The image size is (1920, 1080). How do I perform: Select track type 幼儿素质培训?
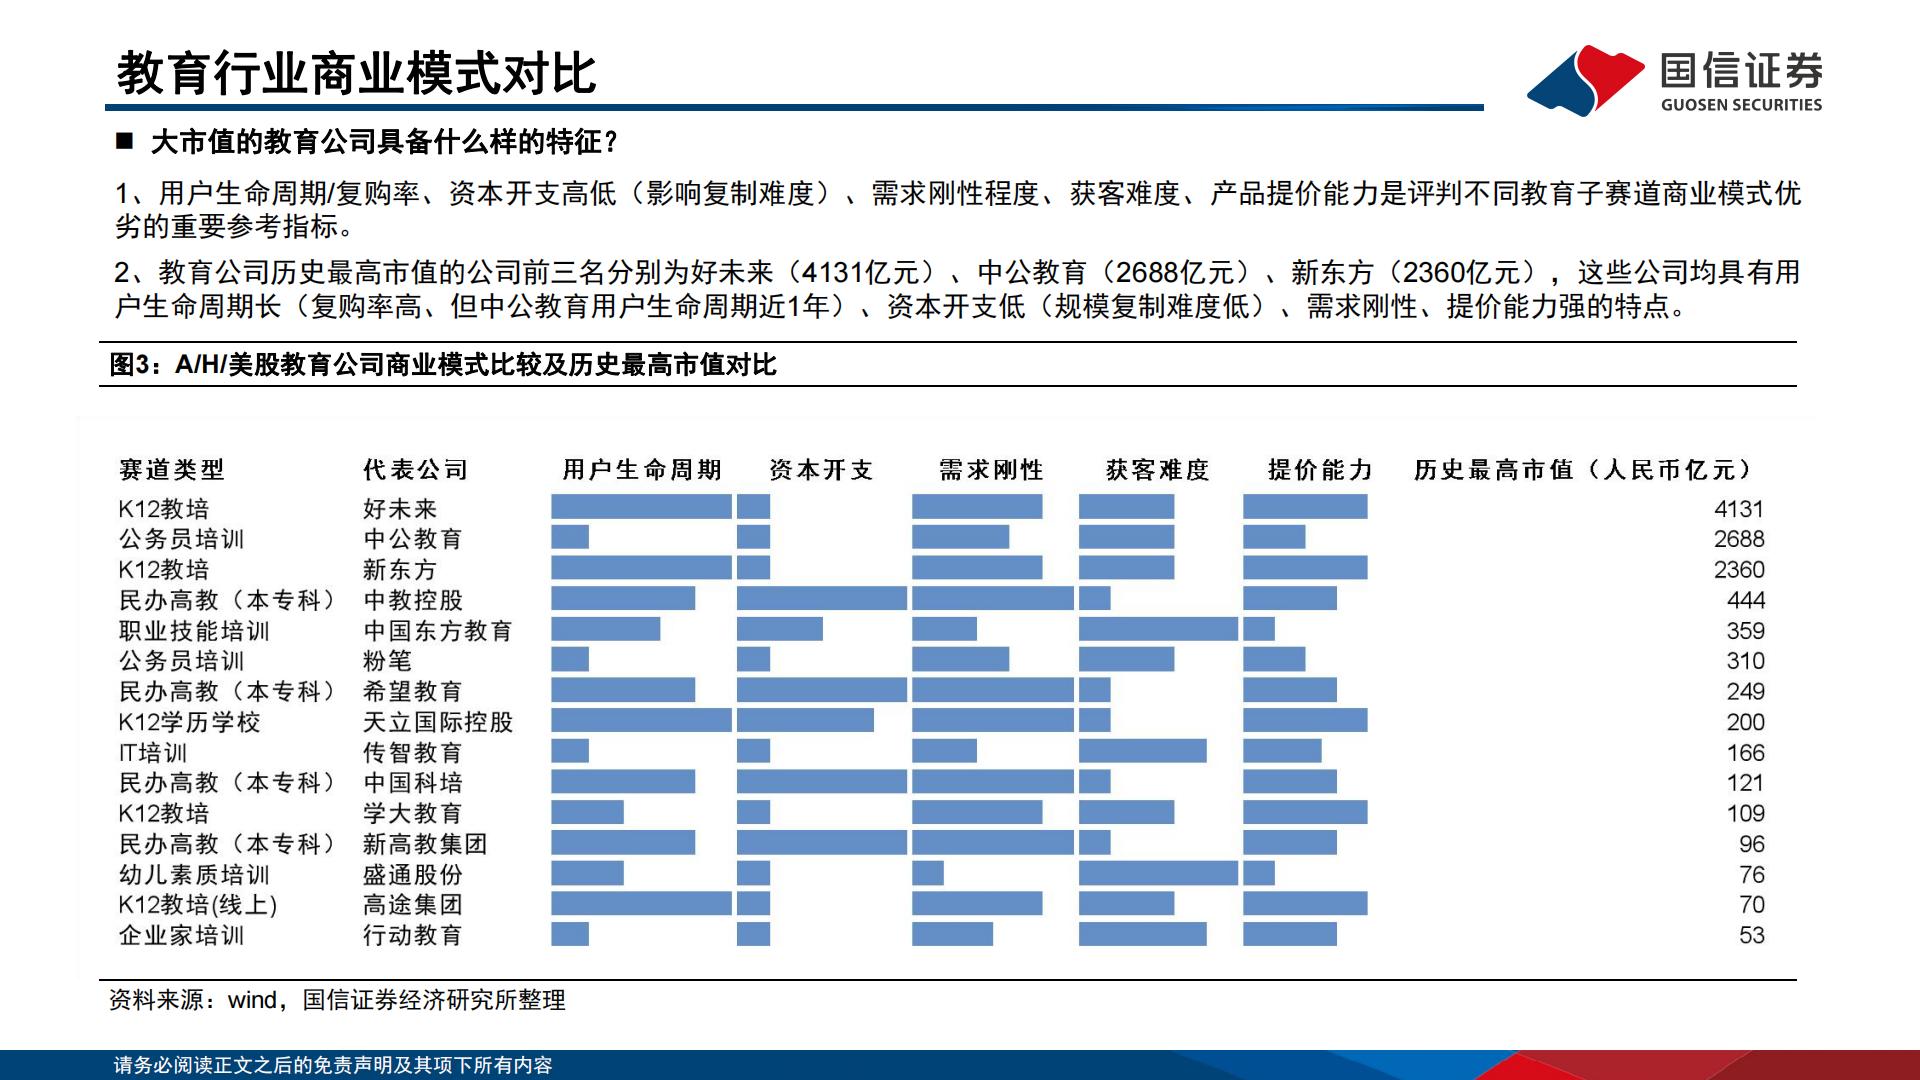tap(194, 875)
